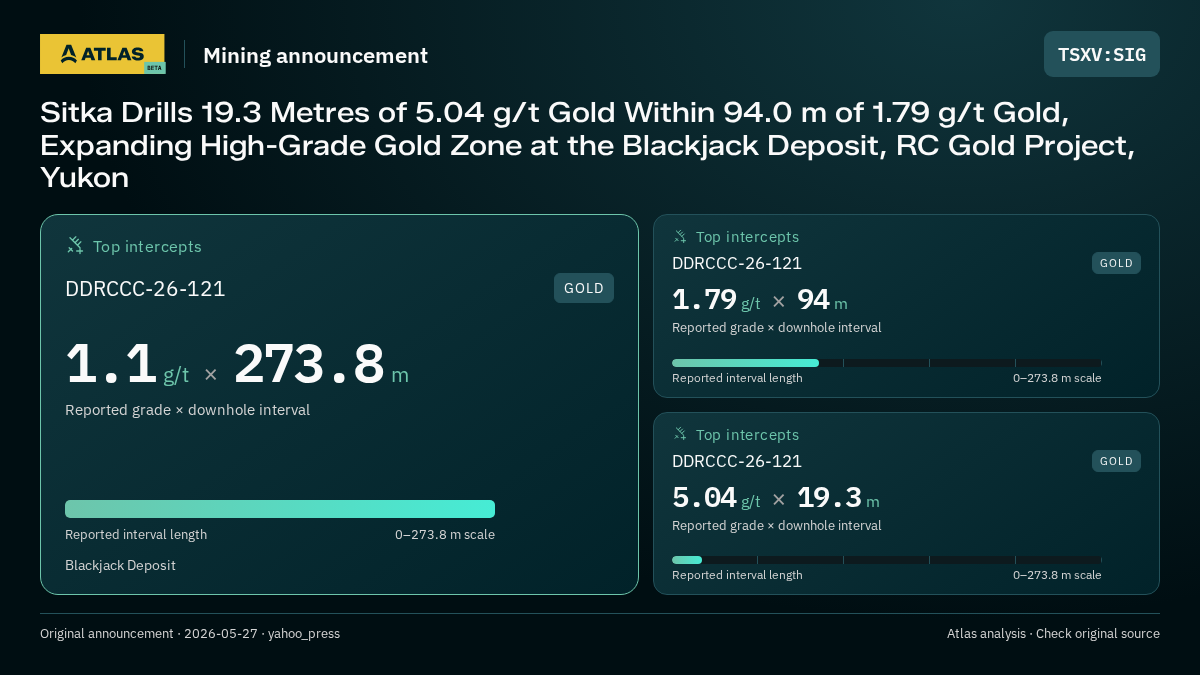Click the grade × interval caption in the 1.79 g/t card
The image size is (1200, 675).
click(776, 328)
